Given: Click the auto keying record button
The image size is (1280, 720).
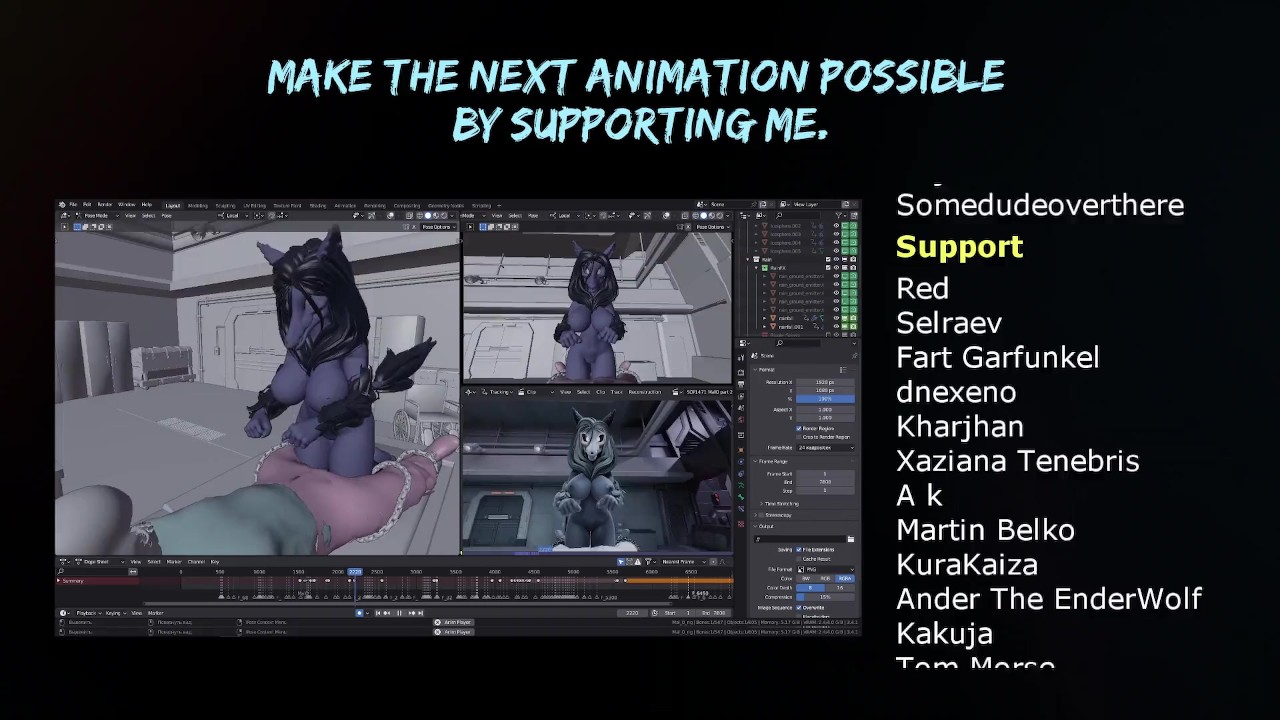Looking at the screenshot, I should point(359,613).
